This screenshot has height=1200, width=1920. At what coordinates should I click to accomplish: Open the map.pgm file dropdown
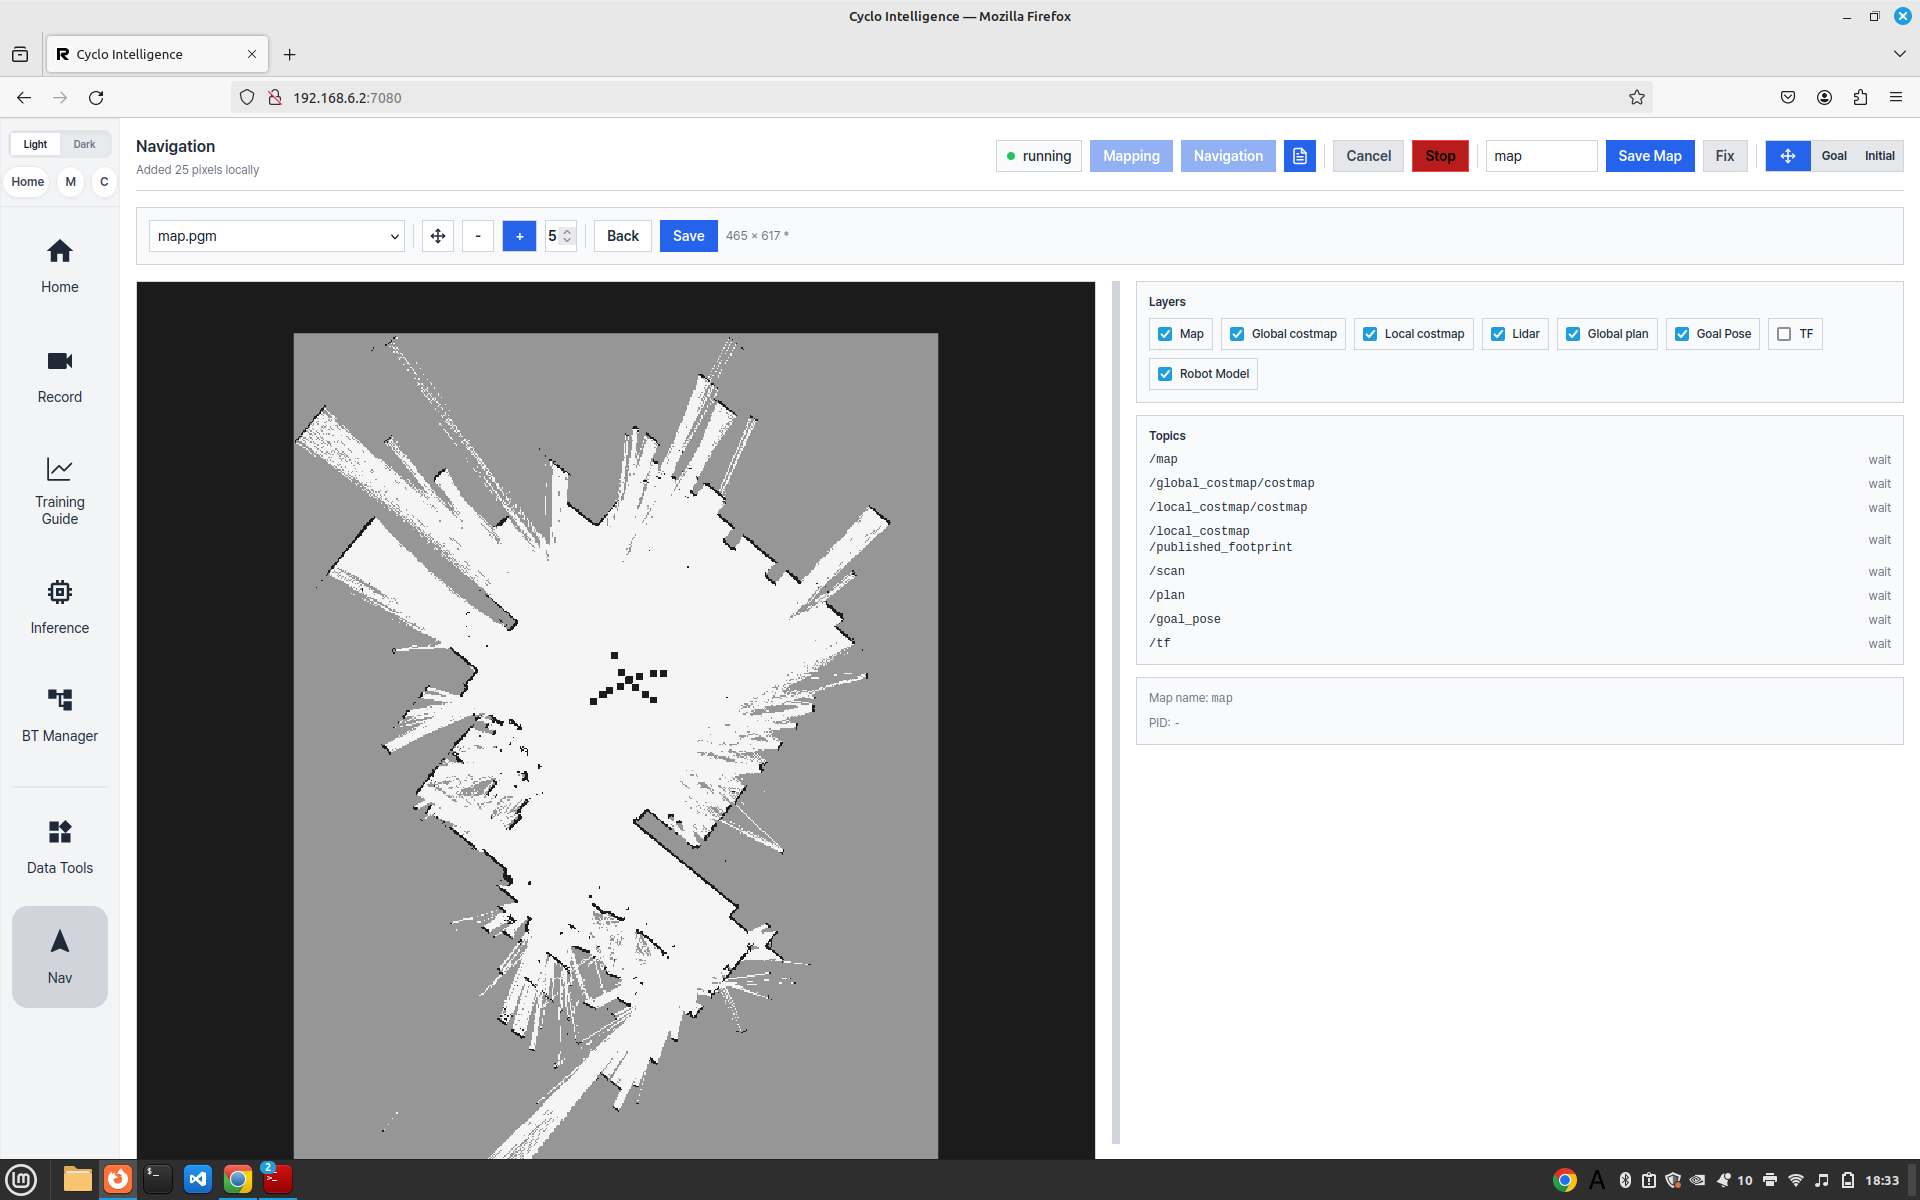(x=277, y=236)
